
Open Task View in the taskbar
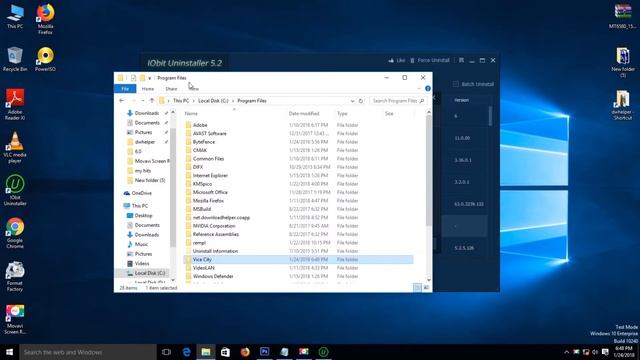coord(166,352)
